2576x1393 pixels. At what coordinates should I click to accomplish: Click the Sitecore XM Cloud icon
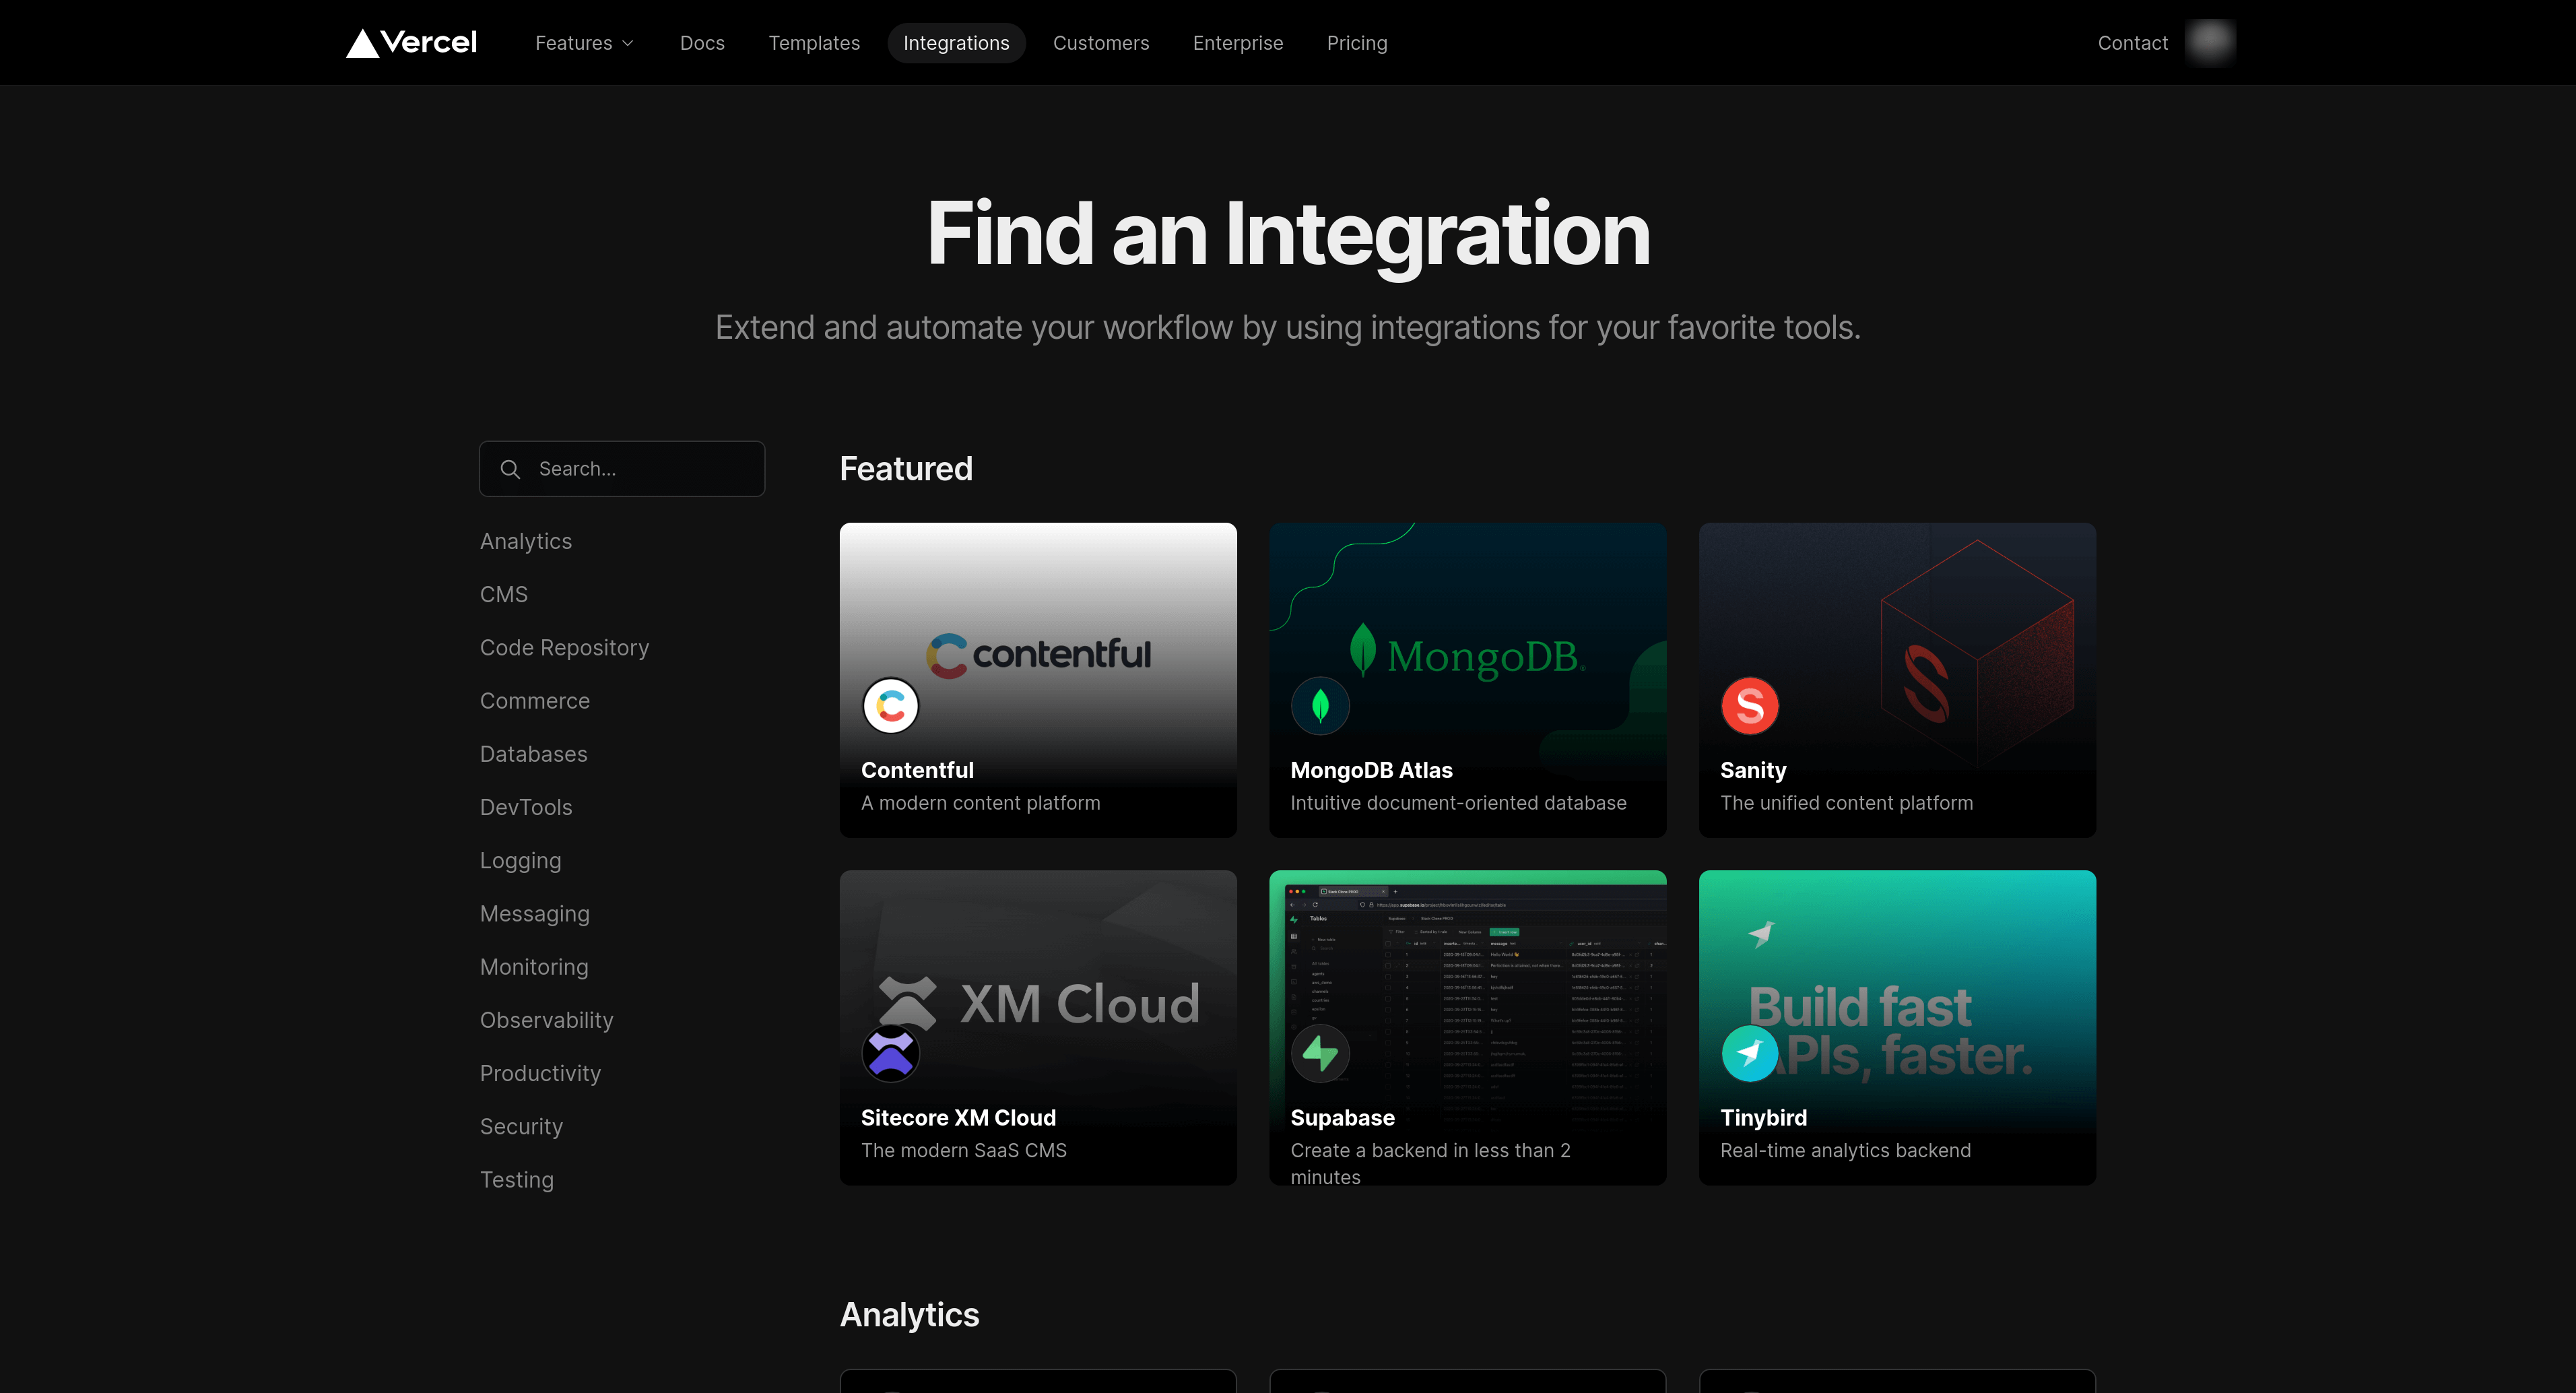click(890, 1054)
